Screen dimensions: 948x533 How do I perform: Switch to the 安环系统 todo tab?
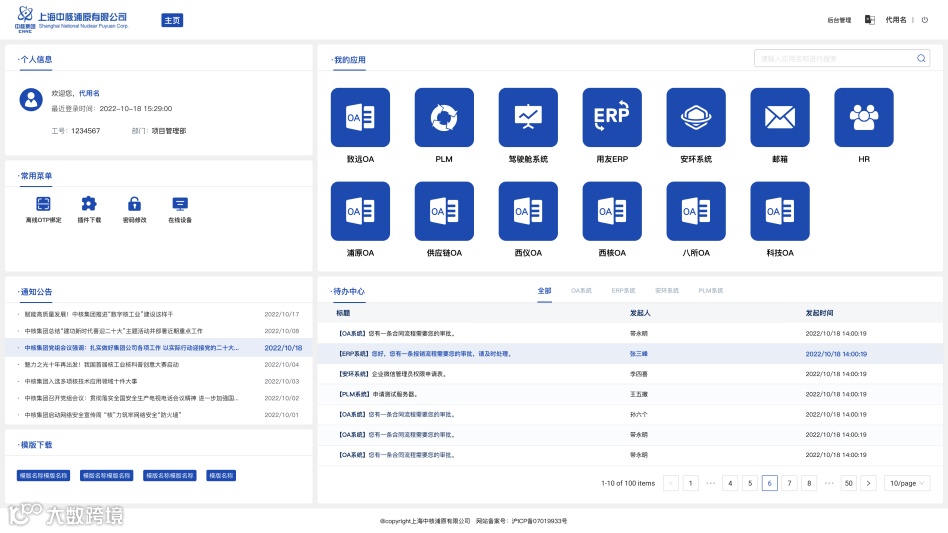click(x=667, y=291)
